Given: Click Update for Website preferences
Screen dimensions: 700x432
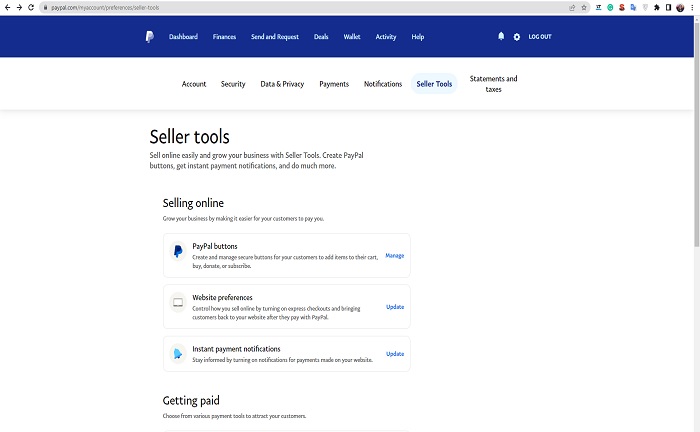Looking at the screenshot, I should 395,307.
